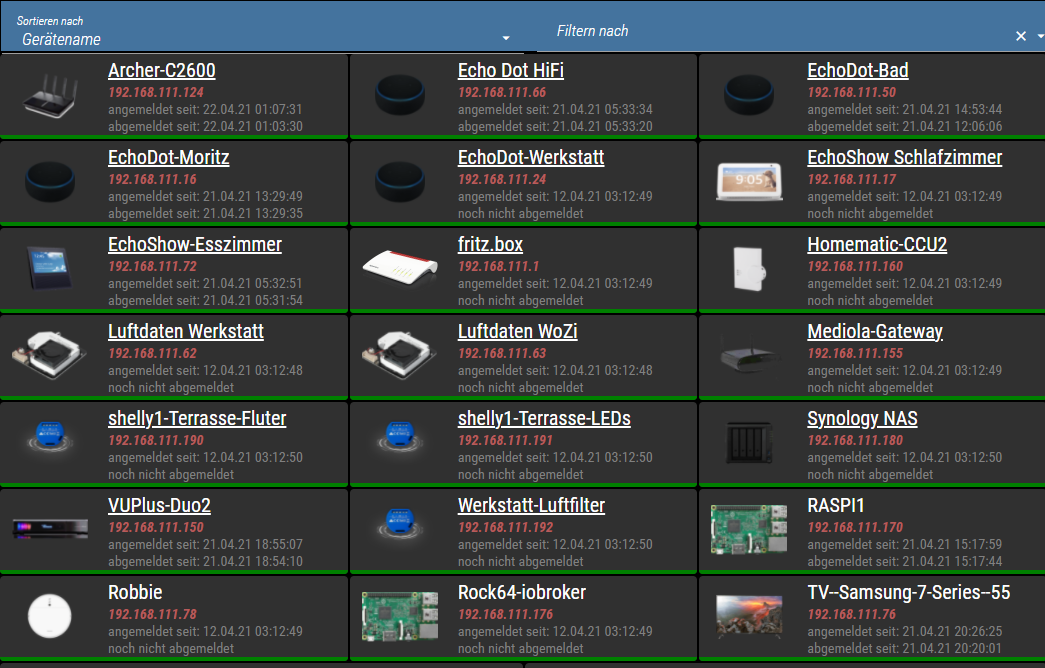The height and width of the screenshot is (668, 1045).
Task: Click the Werkstatt-Luftfilter relay image
Action: pyautogui.click(x=400, y=523)
